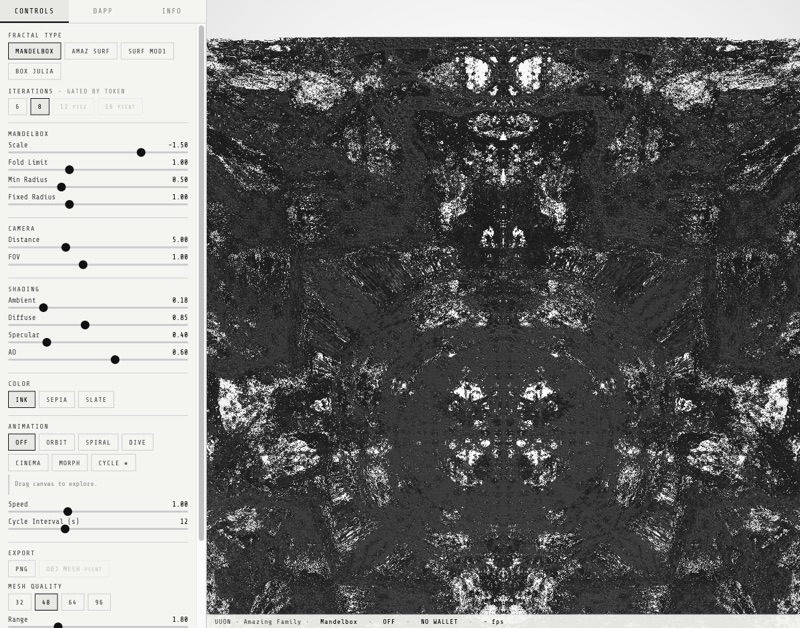This screenshot has height=628, width=800.
Task: Click the camera Distance value 5.00
Action: tap(180, 240)
